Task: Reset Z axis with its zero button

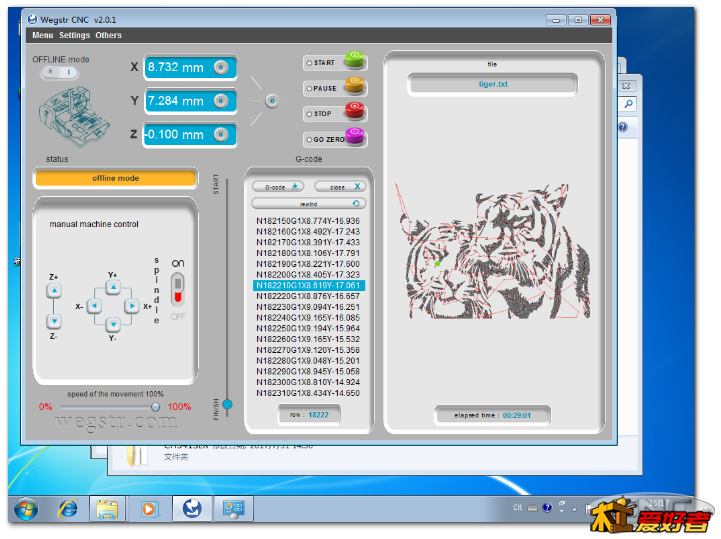Action: click(x=221, y=135)
